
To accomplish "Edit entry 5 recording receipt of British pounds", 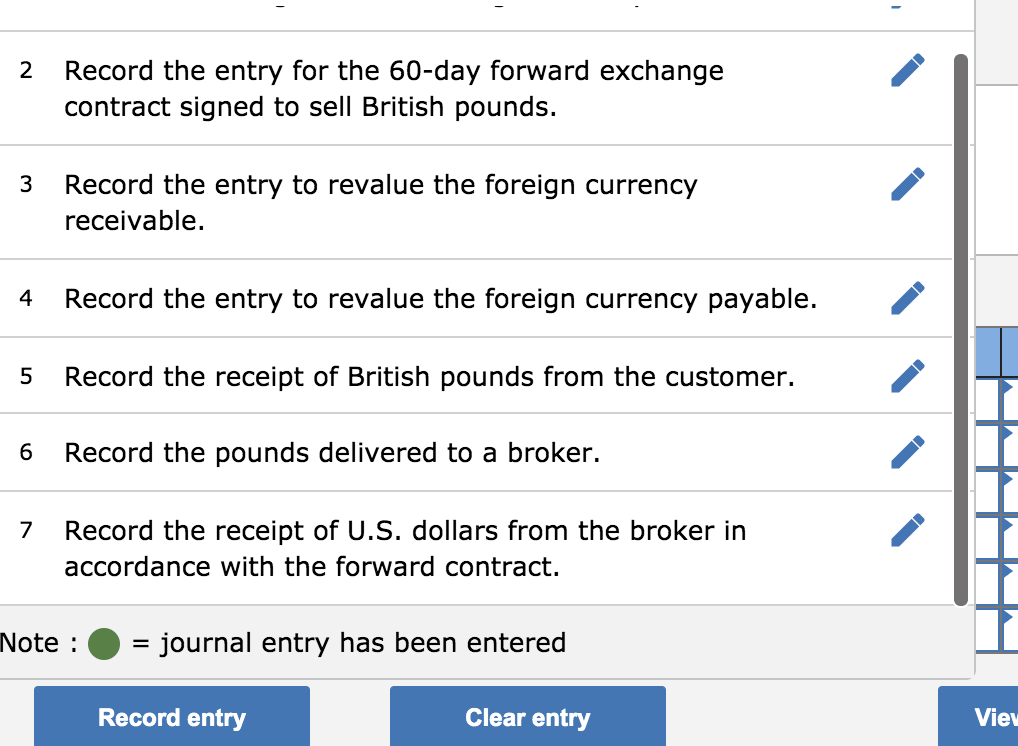I will (x=906, y=375).
